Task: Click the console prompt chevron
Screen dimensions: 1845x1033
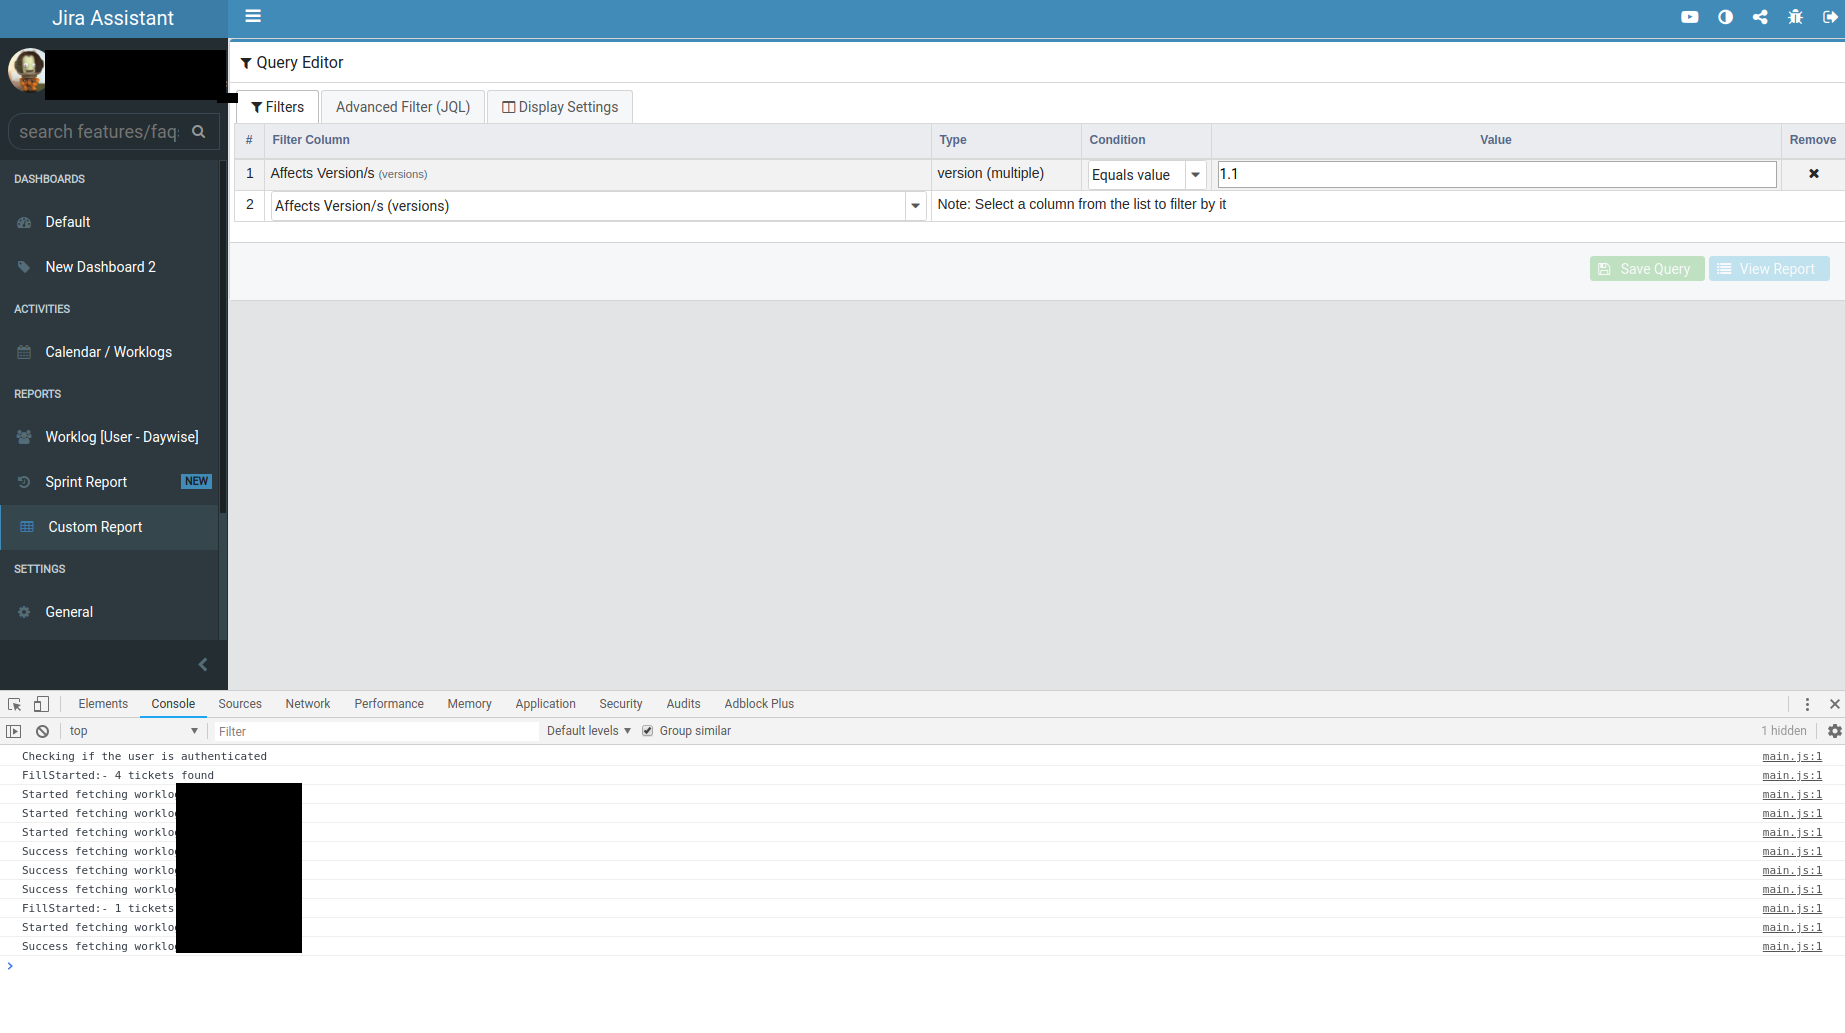Action: coord(10,966)
